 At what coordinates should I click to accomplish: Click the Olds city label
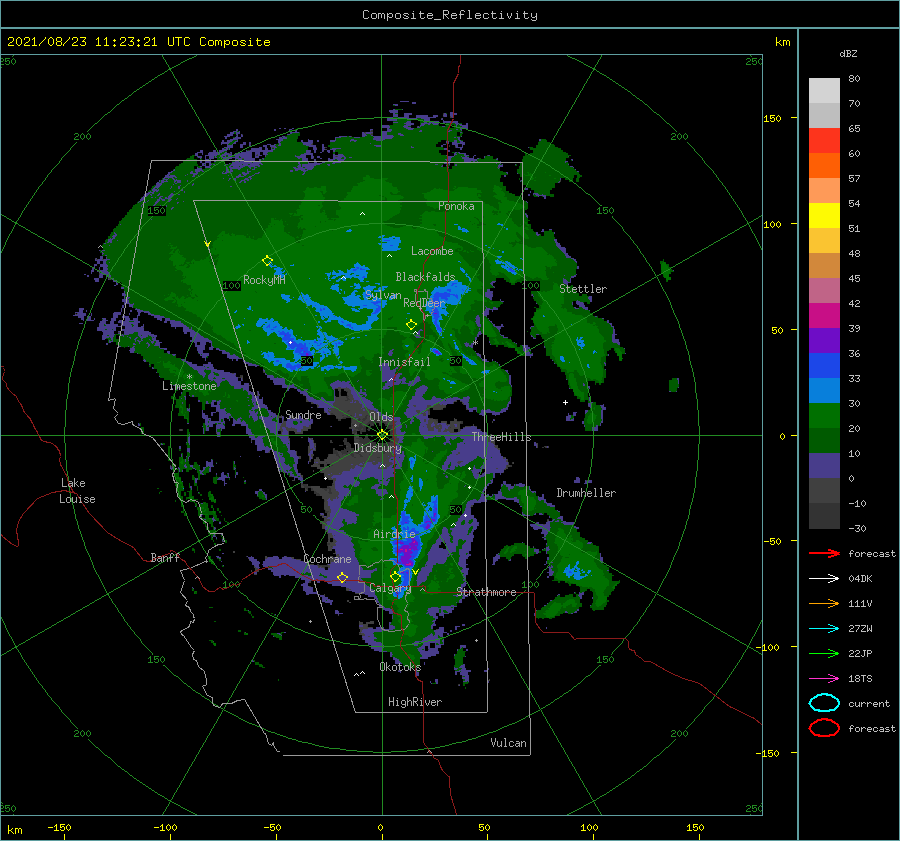tap(381, 417)
